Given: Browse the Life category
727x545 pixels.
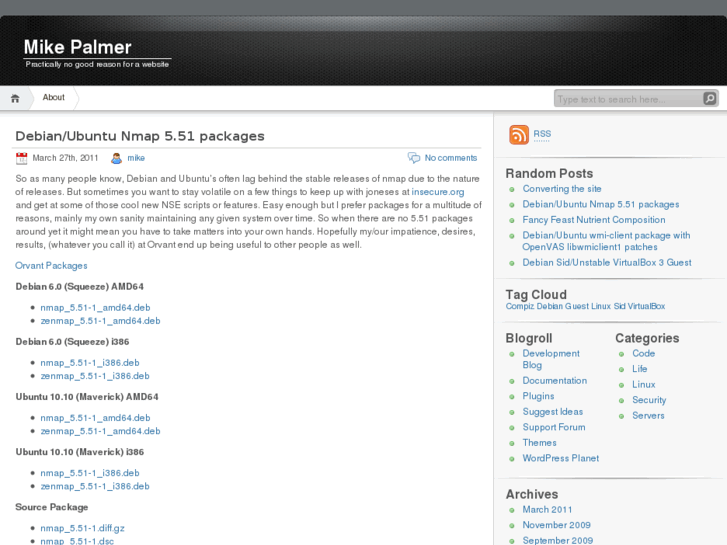Looking at the screenshot, I should (x=640, y=369).
